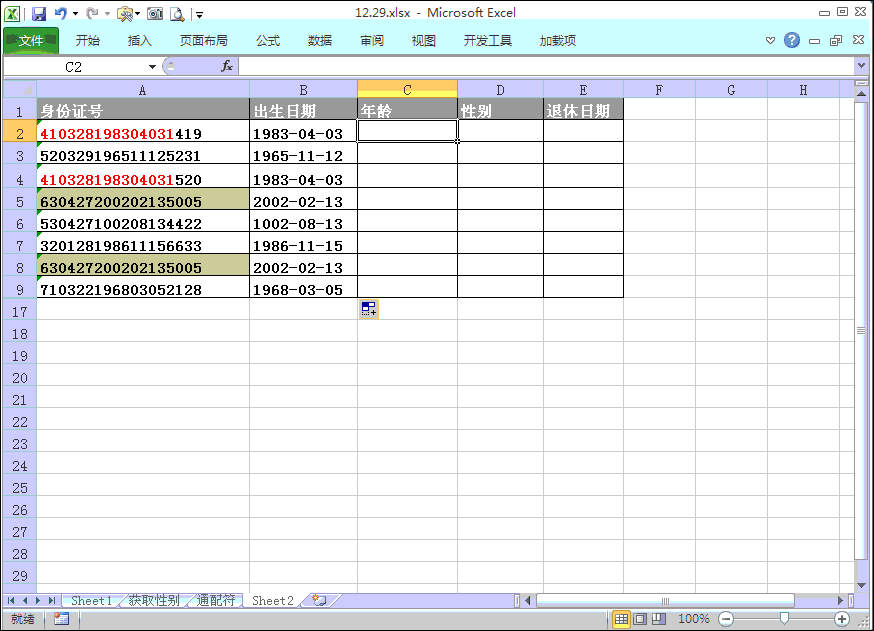Click the macro record icon in status bar
The width and height of the screenshot is (874, 631).
point(61,619)
